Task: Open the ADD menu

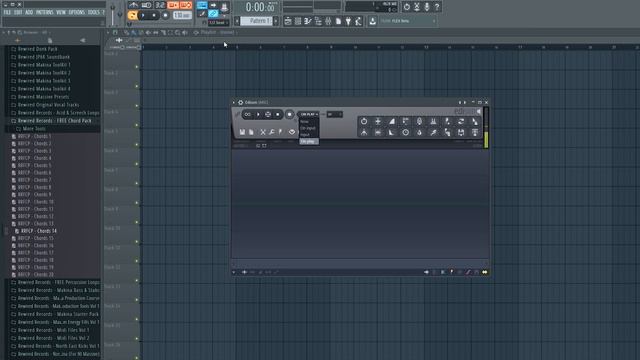Action: 29,12
